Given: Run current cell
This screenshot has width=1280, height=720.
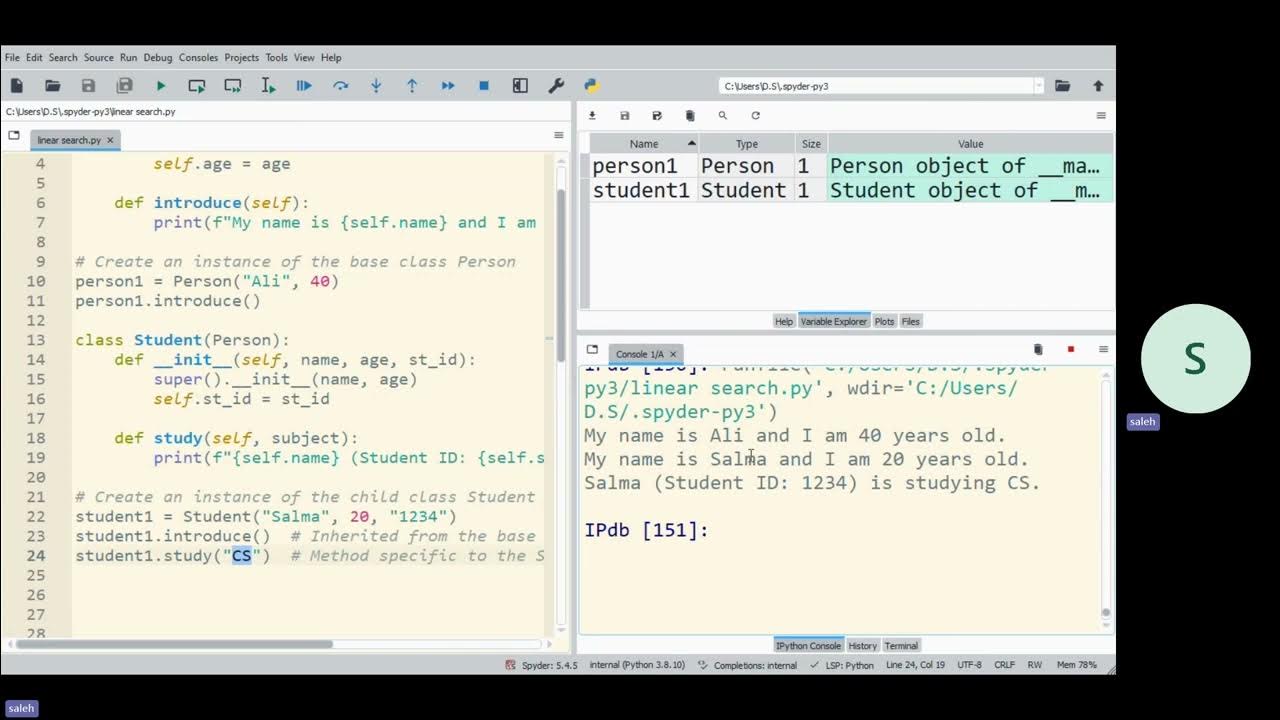Looking at the screenshot, I should click(197, 86).
